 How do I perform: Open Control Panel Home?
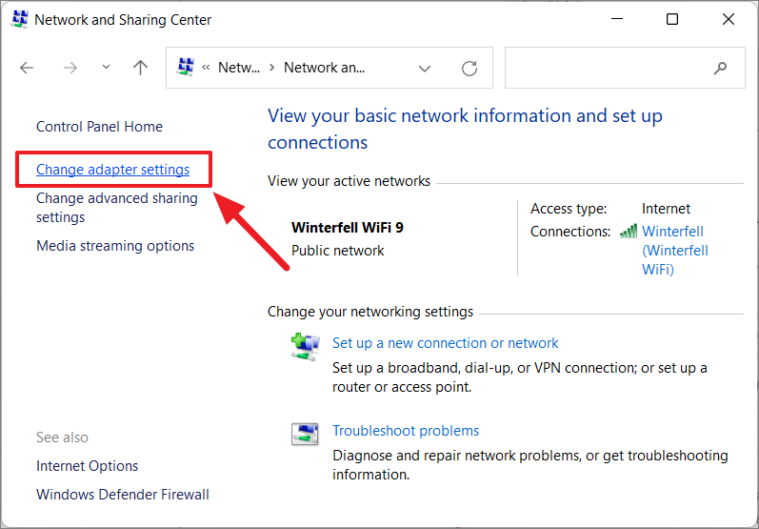(x=99, y=127)
